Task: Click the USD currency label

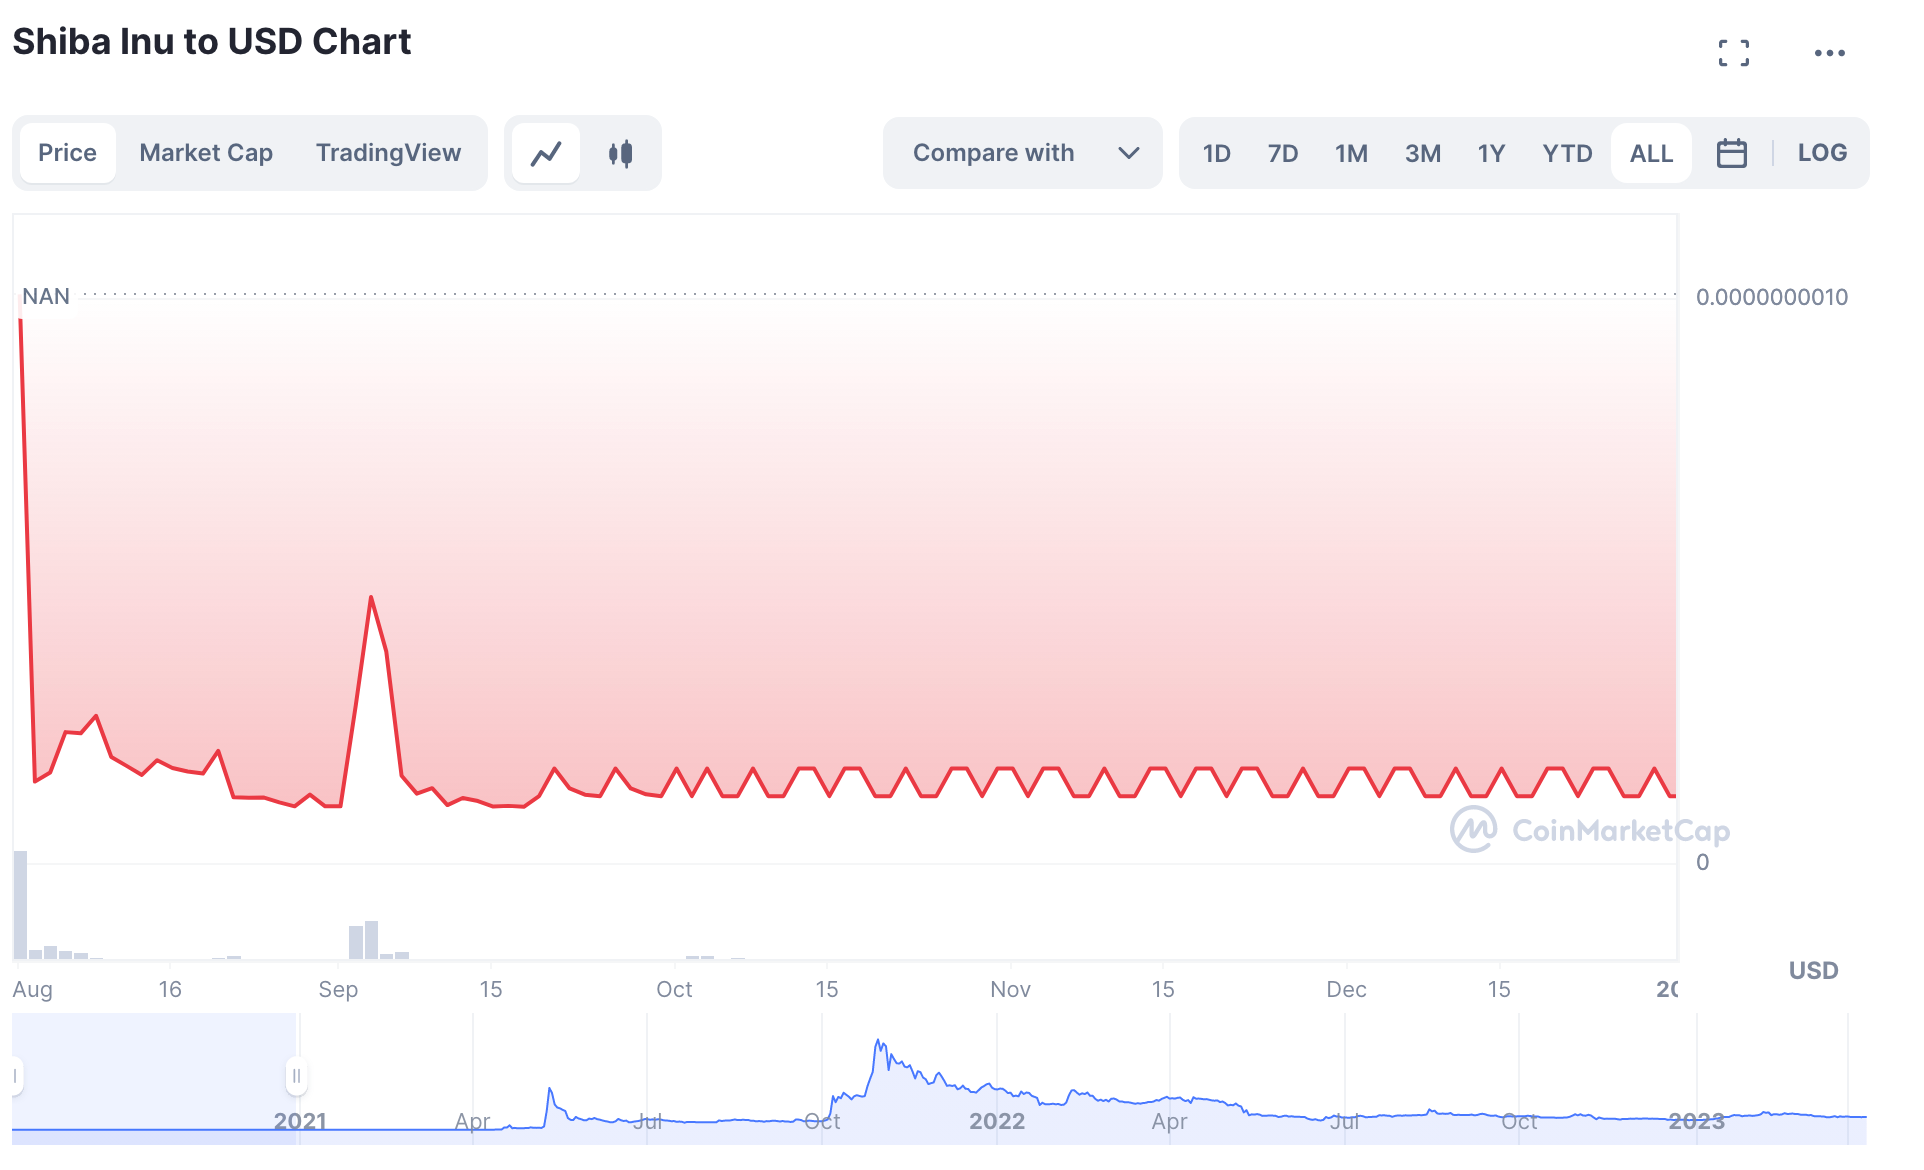Action: click(x=1813, y=970)
